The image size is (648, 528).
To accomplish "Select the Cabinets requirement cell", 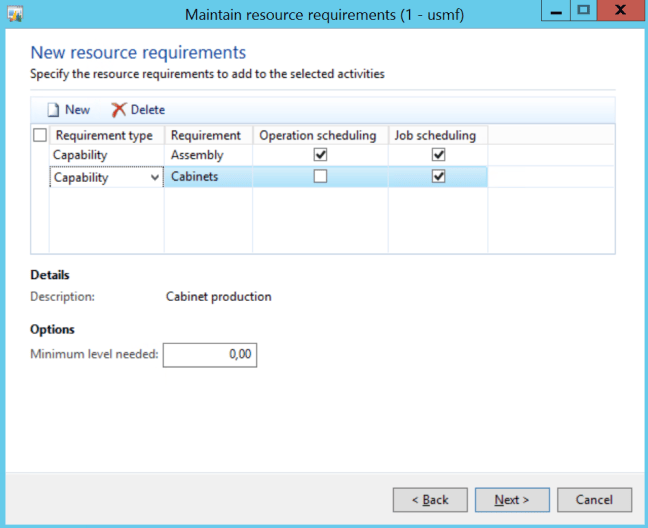I will click(x=209, y=176).
